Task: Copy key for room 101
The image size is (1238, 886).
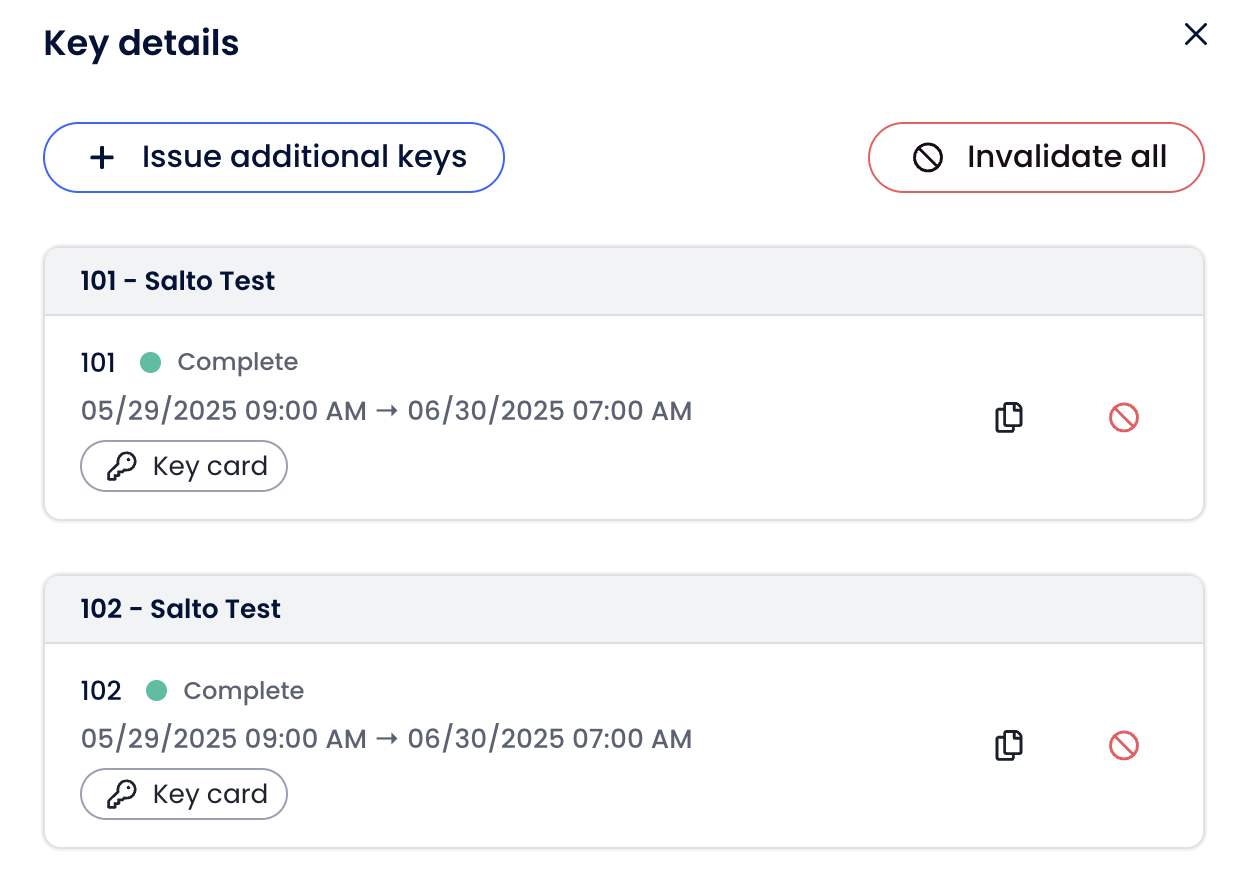Action: click(x=1009, y=417)
